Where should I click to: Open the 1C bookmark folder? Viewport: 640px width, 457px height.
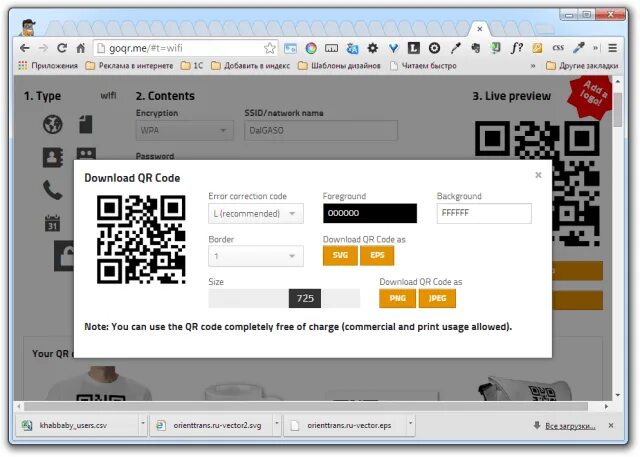(x=192, y=66)
